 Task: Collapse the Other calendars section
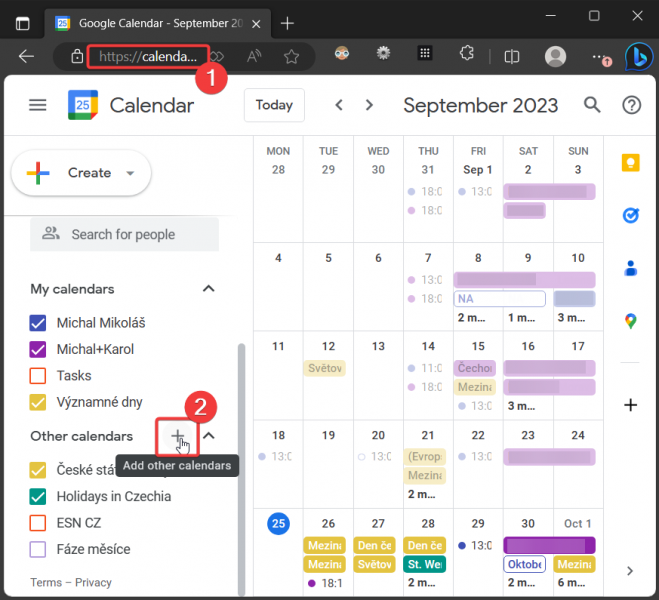coord(209,436)
